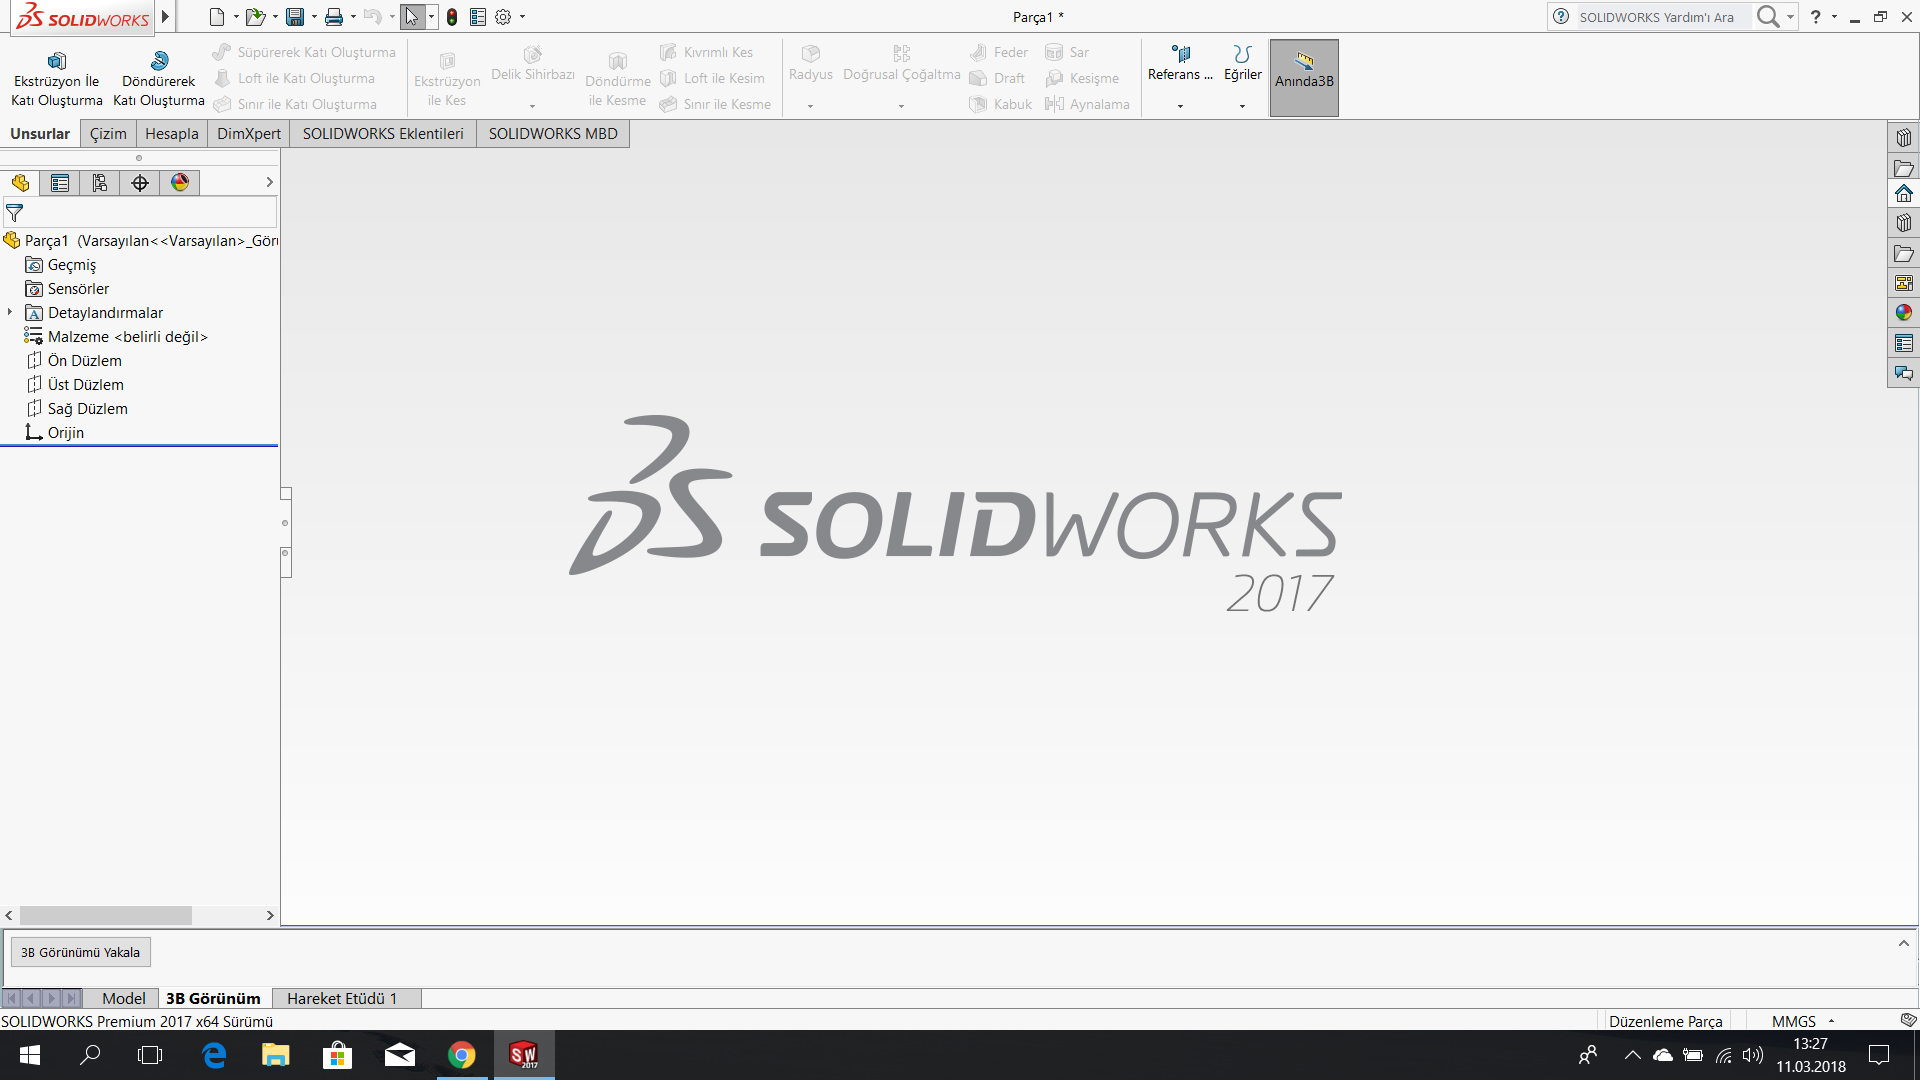This screenshot has width=1920, height=1080.
Task: Open SOLIDWORKS forum in task pane
Action: click(x=1904, y=373)
